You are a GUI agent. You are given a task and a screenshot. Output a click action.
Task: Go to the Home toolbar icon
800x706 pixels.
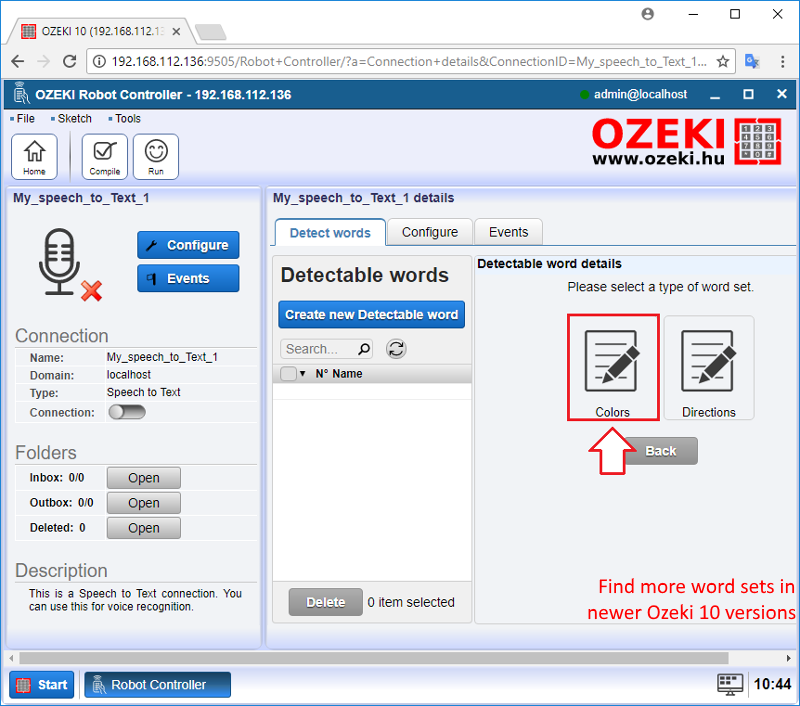(x=34, y=157)
